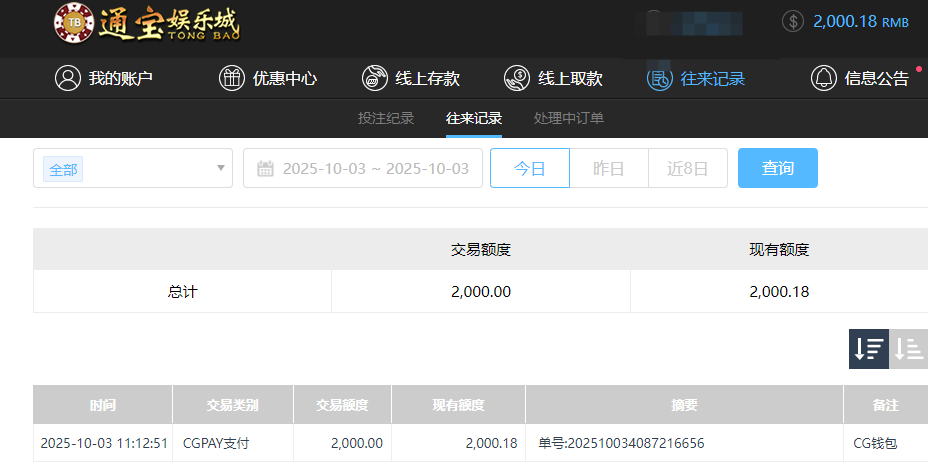Switch to the 处理中订单 tab
The height and width of the screenshot is (468, 928).
click(x=569, y=118)
